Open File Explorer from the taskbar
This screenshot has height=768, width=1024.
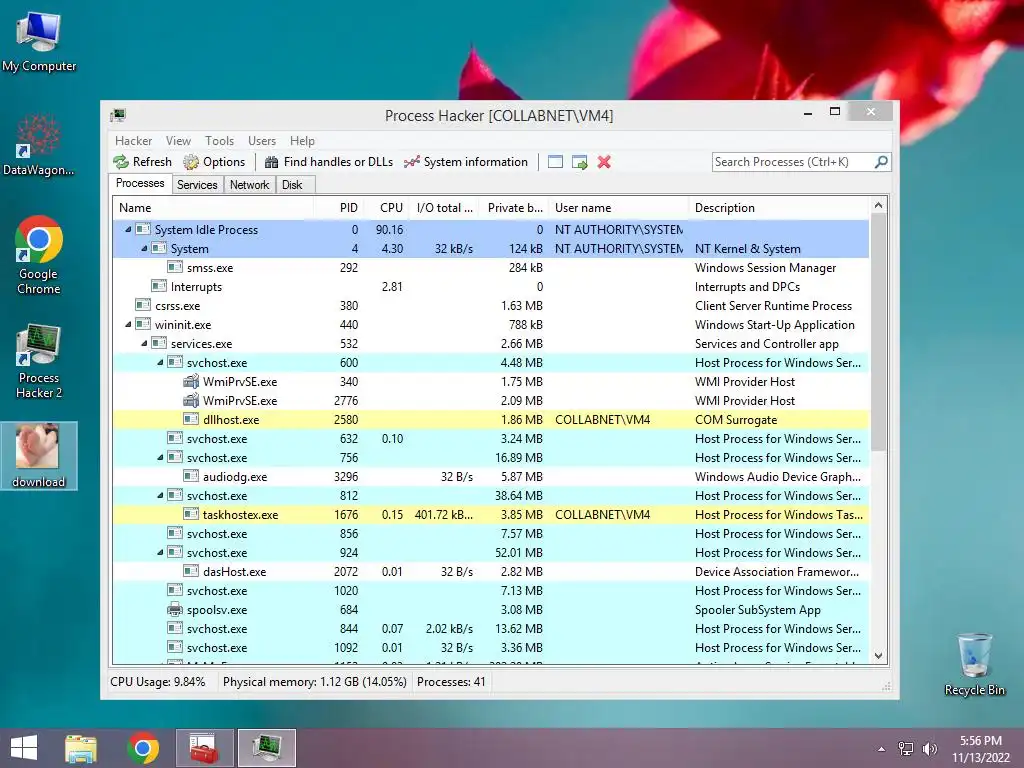tap(81, 748)
